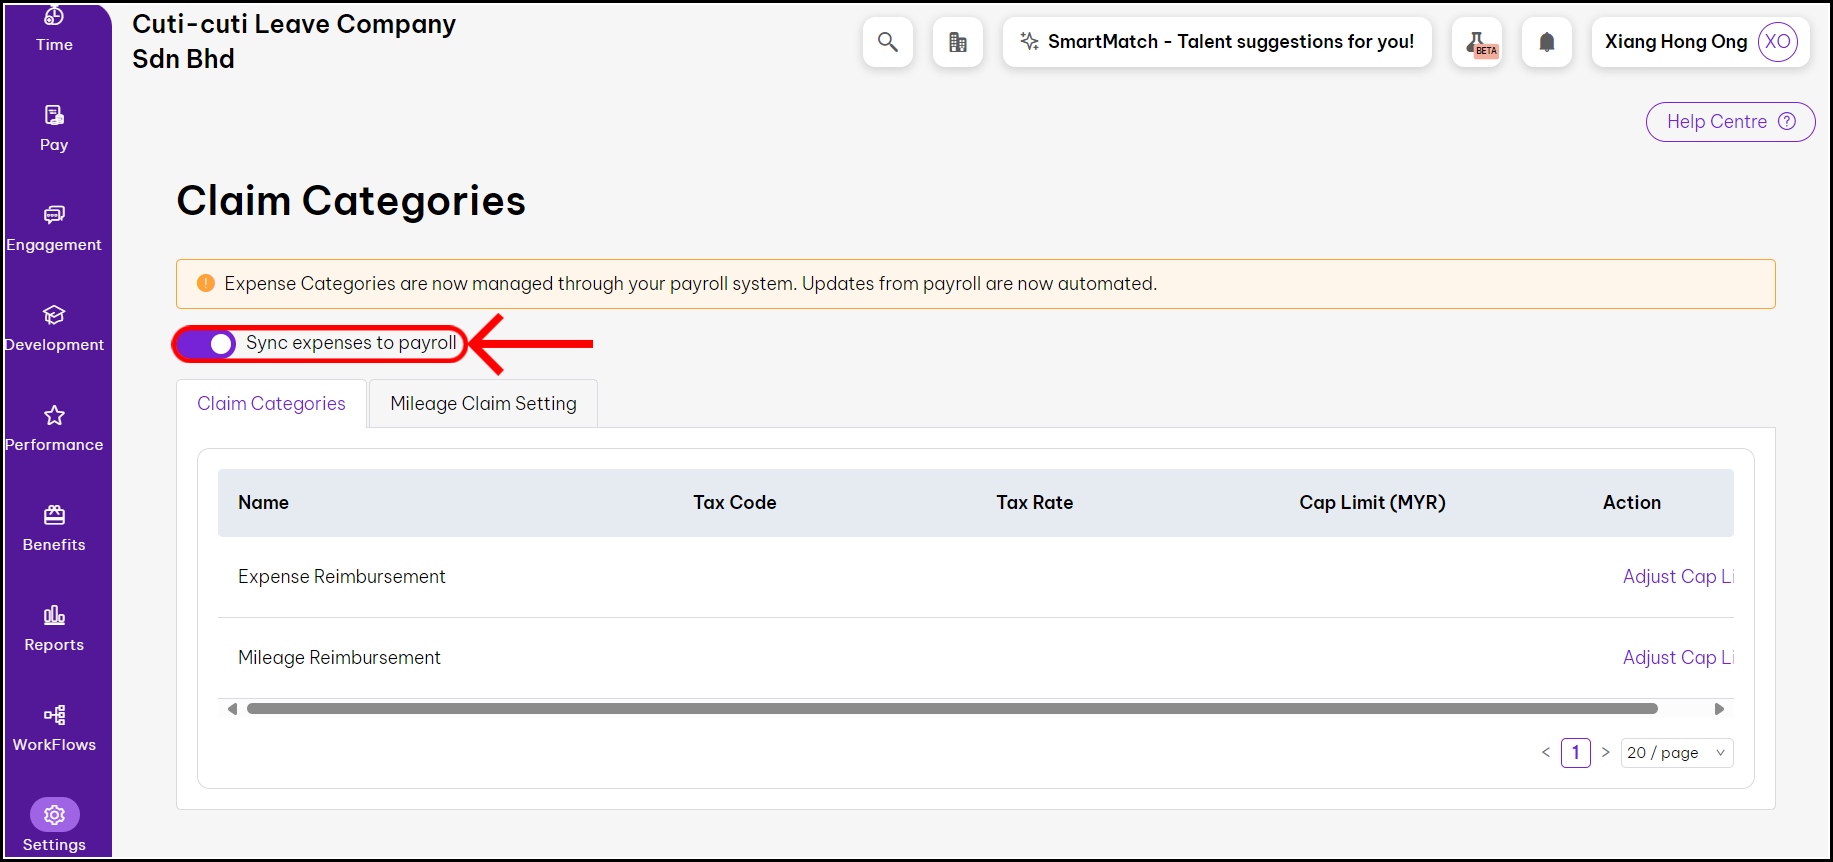Open Xiang Hong Ong profile menu
1833x862 pixels.
click(1700, 42)
